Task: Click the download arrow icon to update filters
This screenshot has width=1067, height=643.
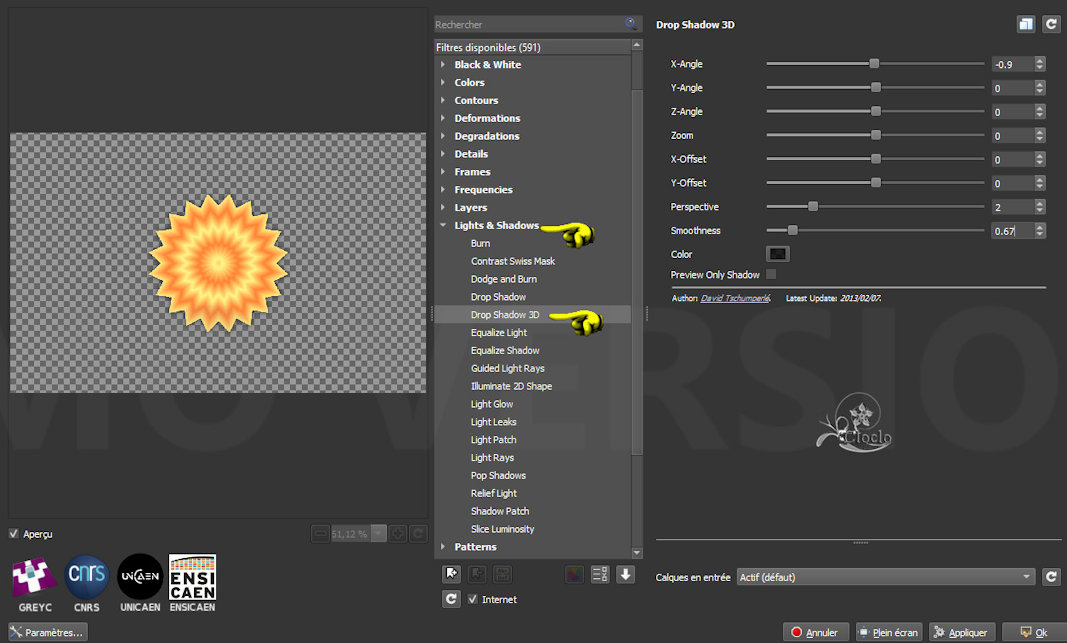Action: [x=626, y=574]
